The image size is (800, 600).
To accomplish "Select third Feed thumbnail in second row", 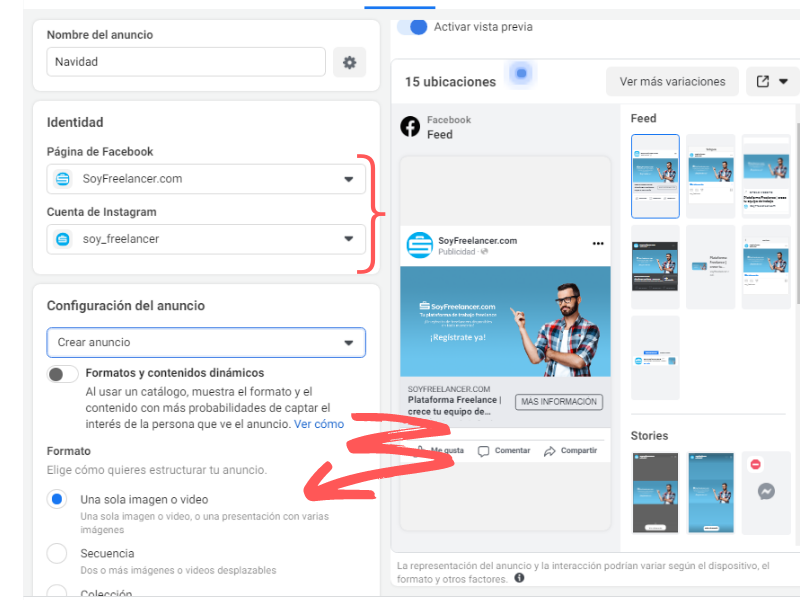I will tap(766, 267).
